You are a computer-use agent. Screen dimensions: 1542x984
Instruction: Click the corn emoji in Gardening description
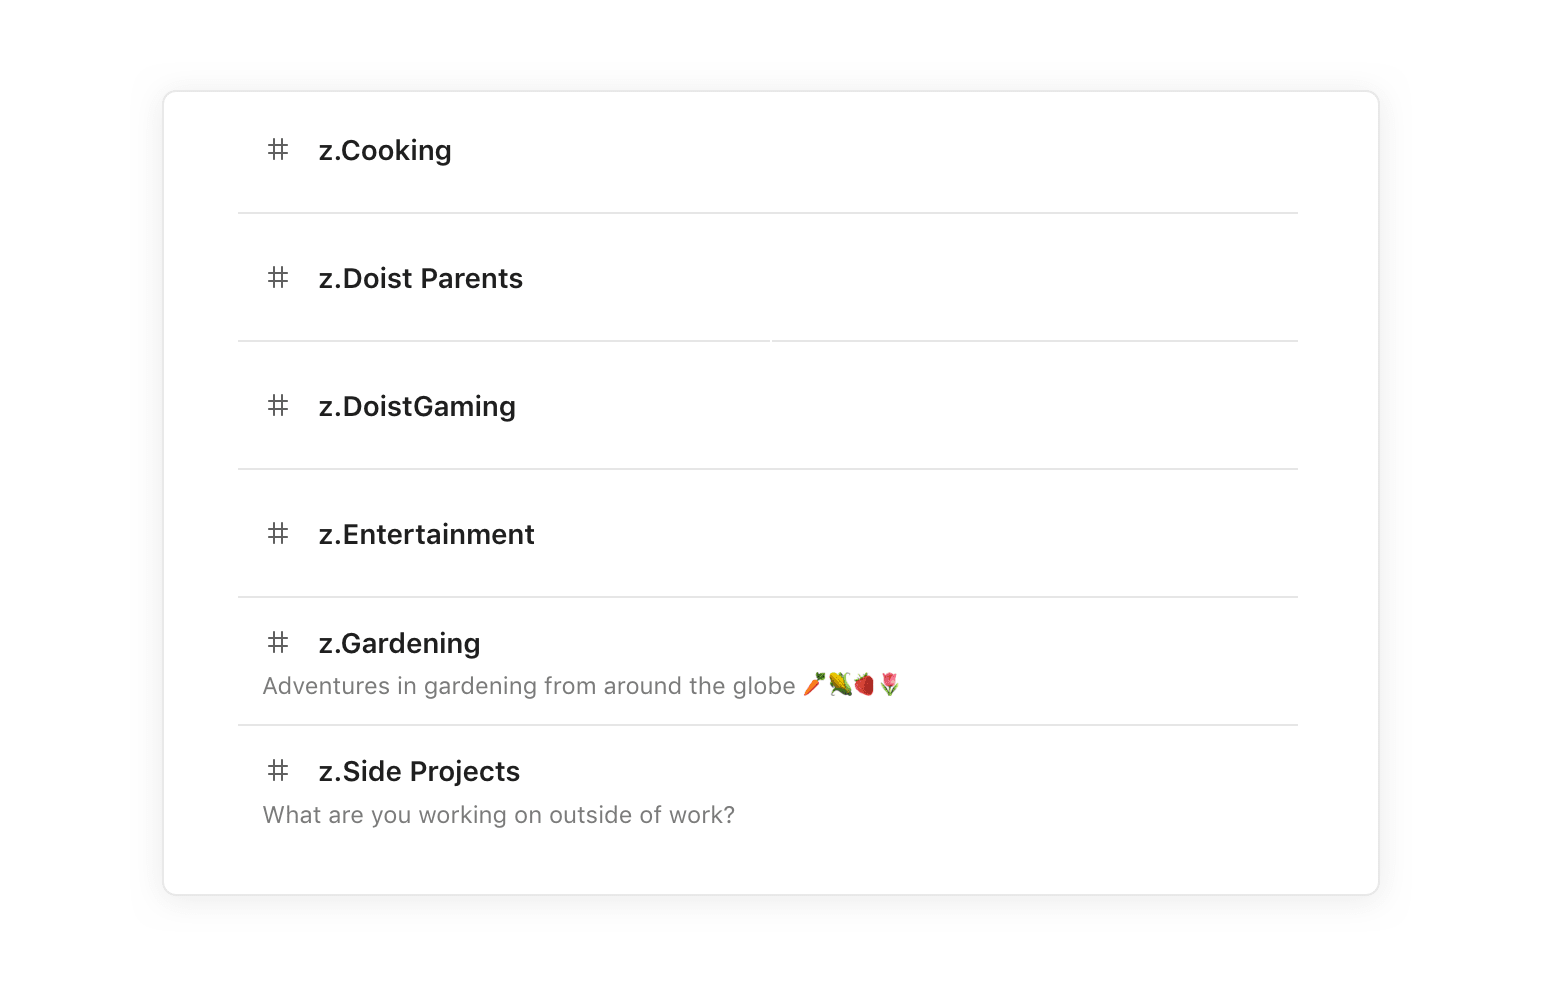[x=840, y=685]
